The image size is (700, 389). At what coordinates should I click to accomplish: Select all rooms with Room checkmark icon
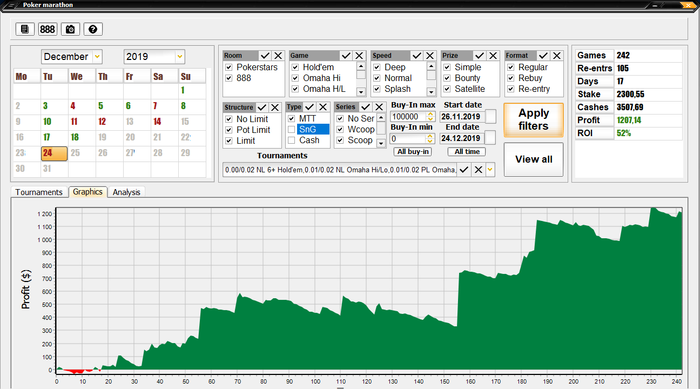tap(265, 55)
